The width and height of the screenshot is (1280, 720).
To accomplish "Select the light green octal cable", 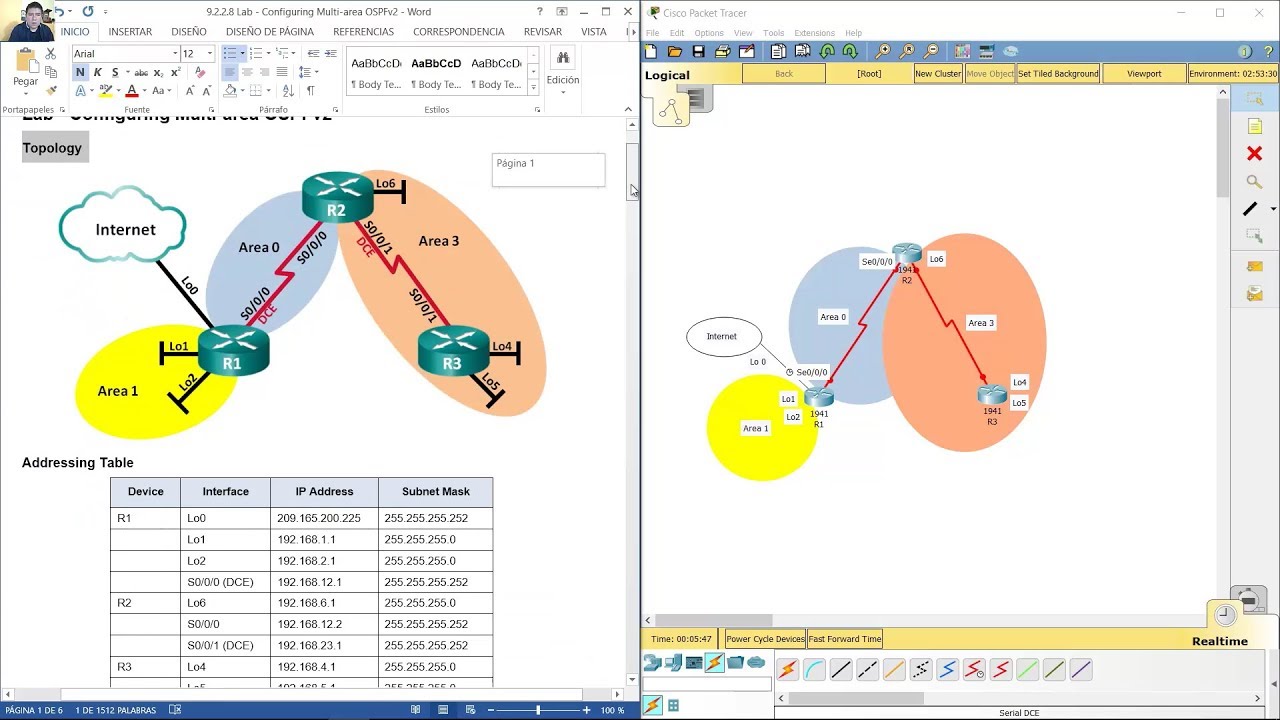I will coord(1028,670).
